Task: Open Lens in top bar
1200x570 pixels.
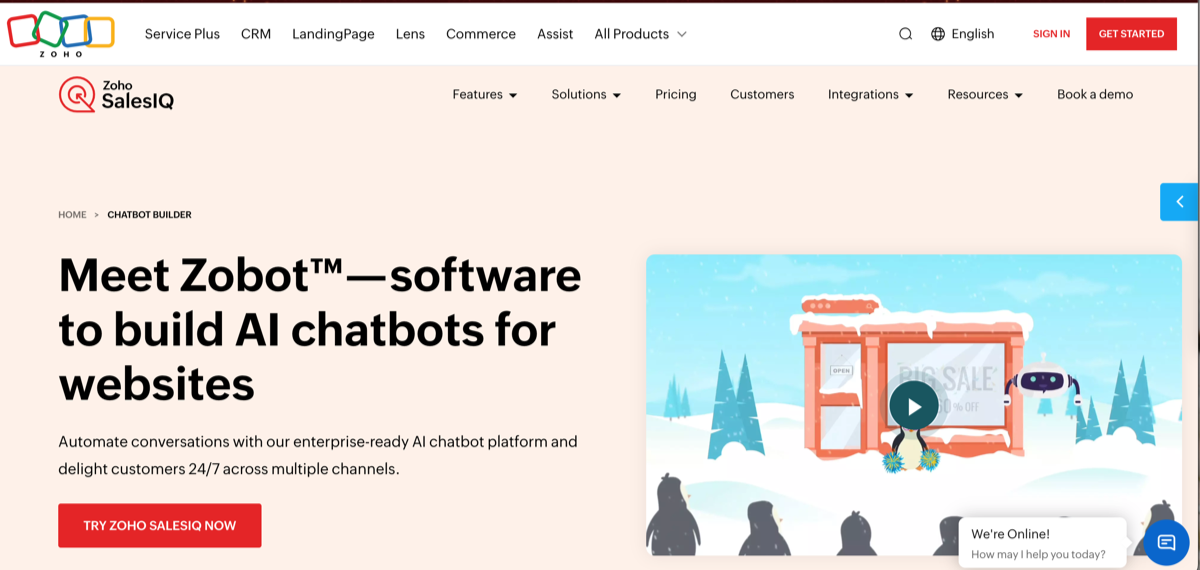Action: (410, 34)
